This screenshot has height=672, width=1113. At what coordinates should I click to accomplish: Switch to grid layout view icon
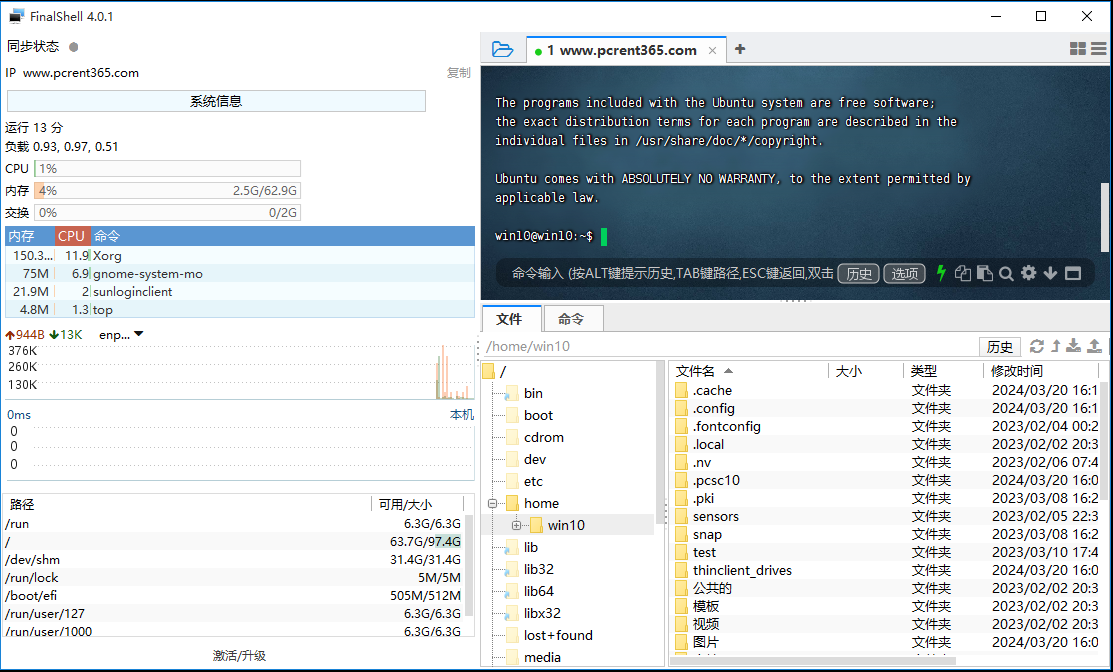(1078, 48)
